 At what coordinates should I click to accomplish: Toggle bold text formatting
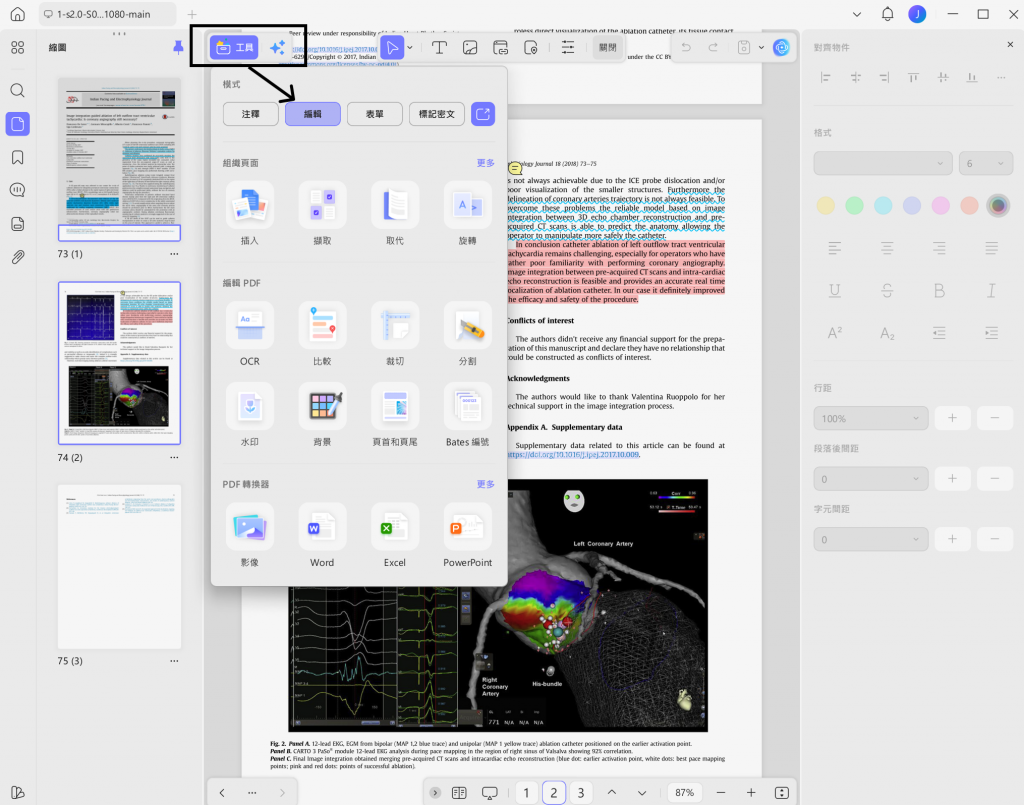(x=939, y=291)
